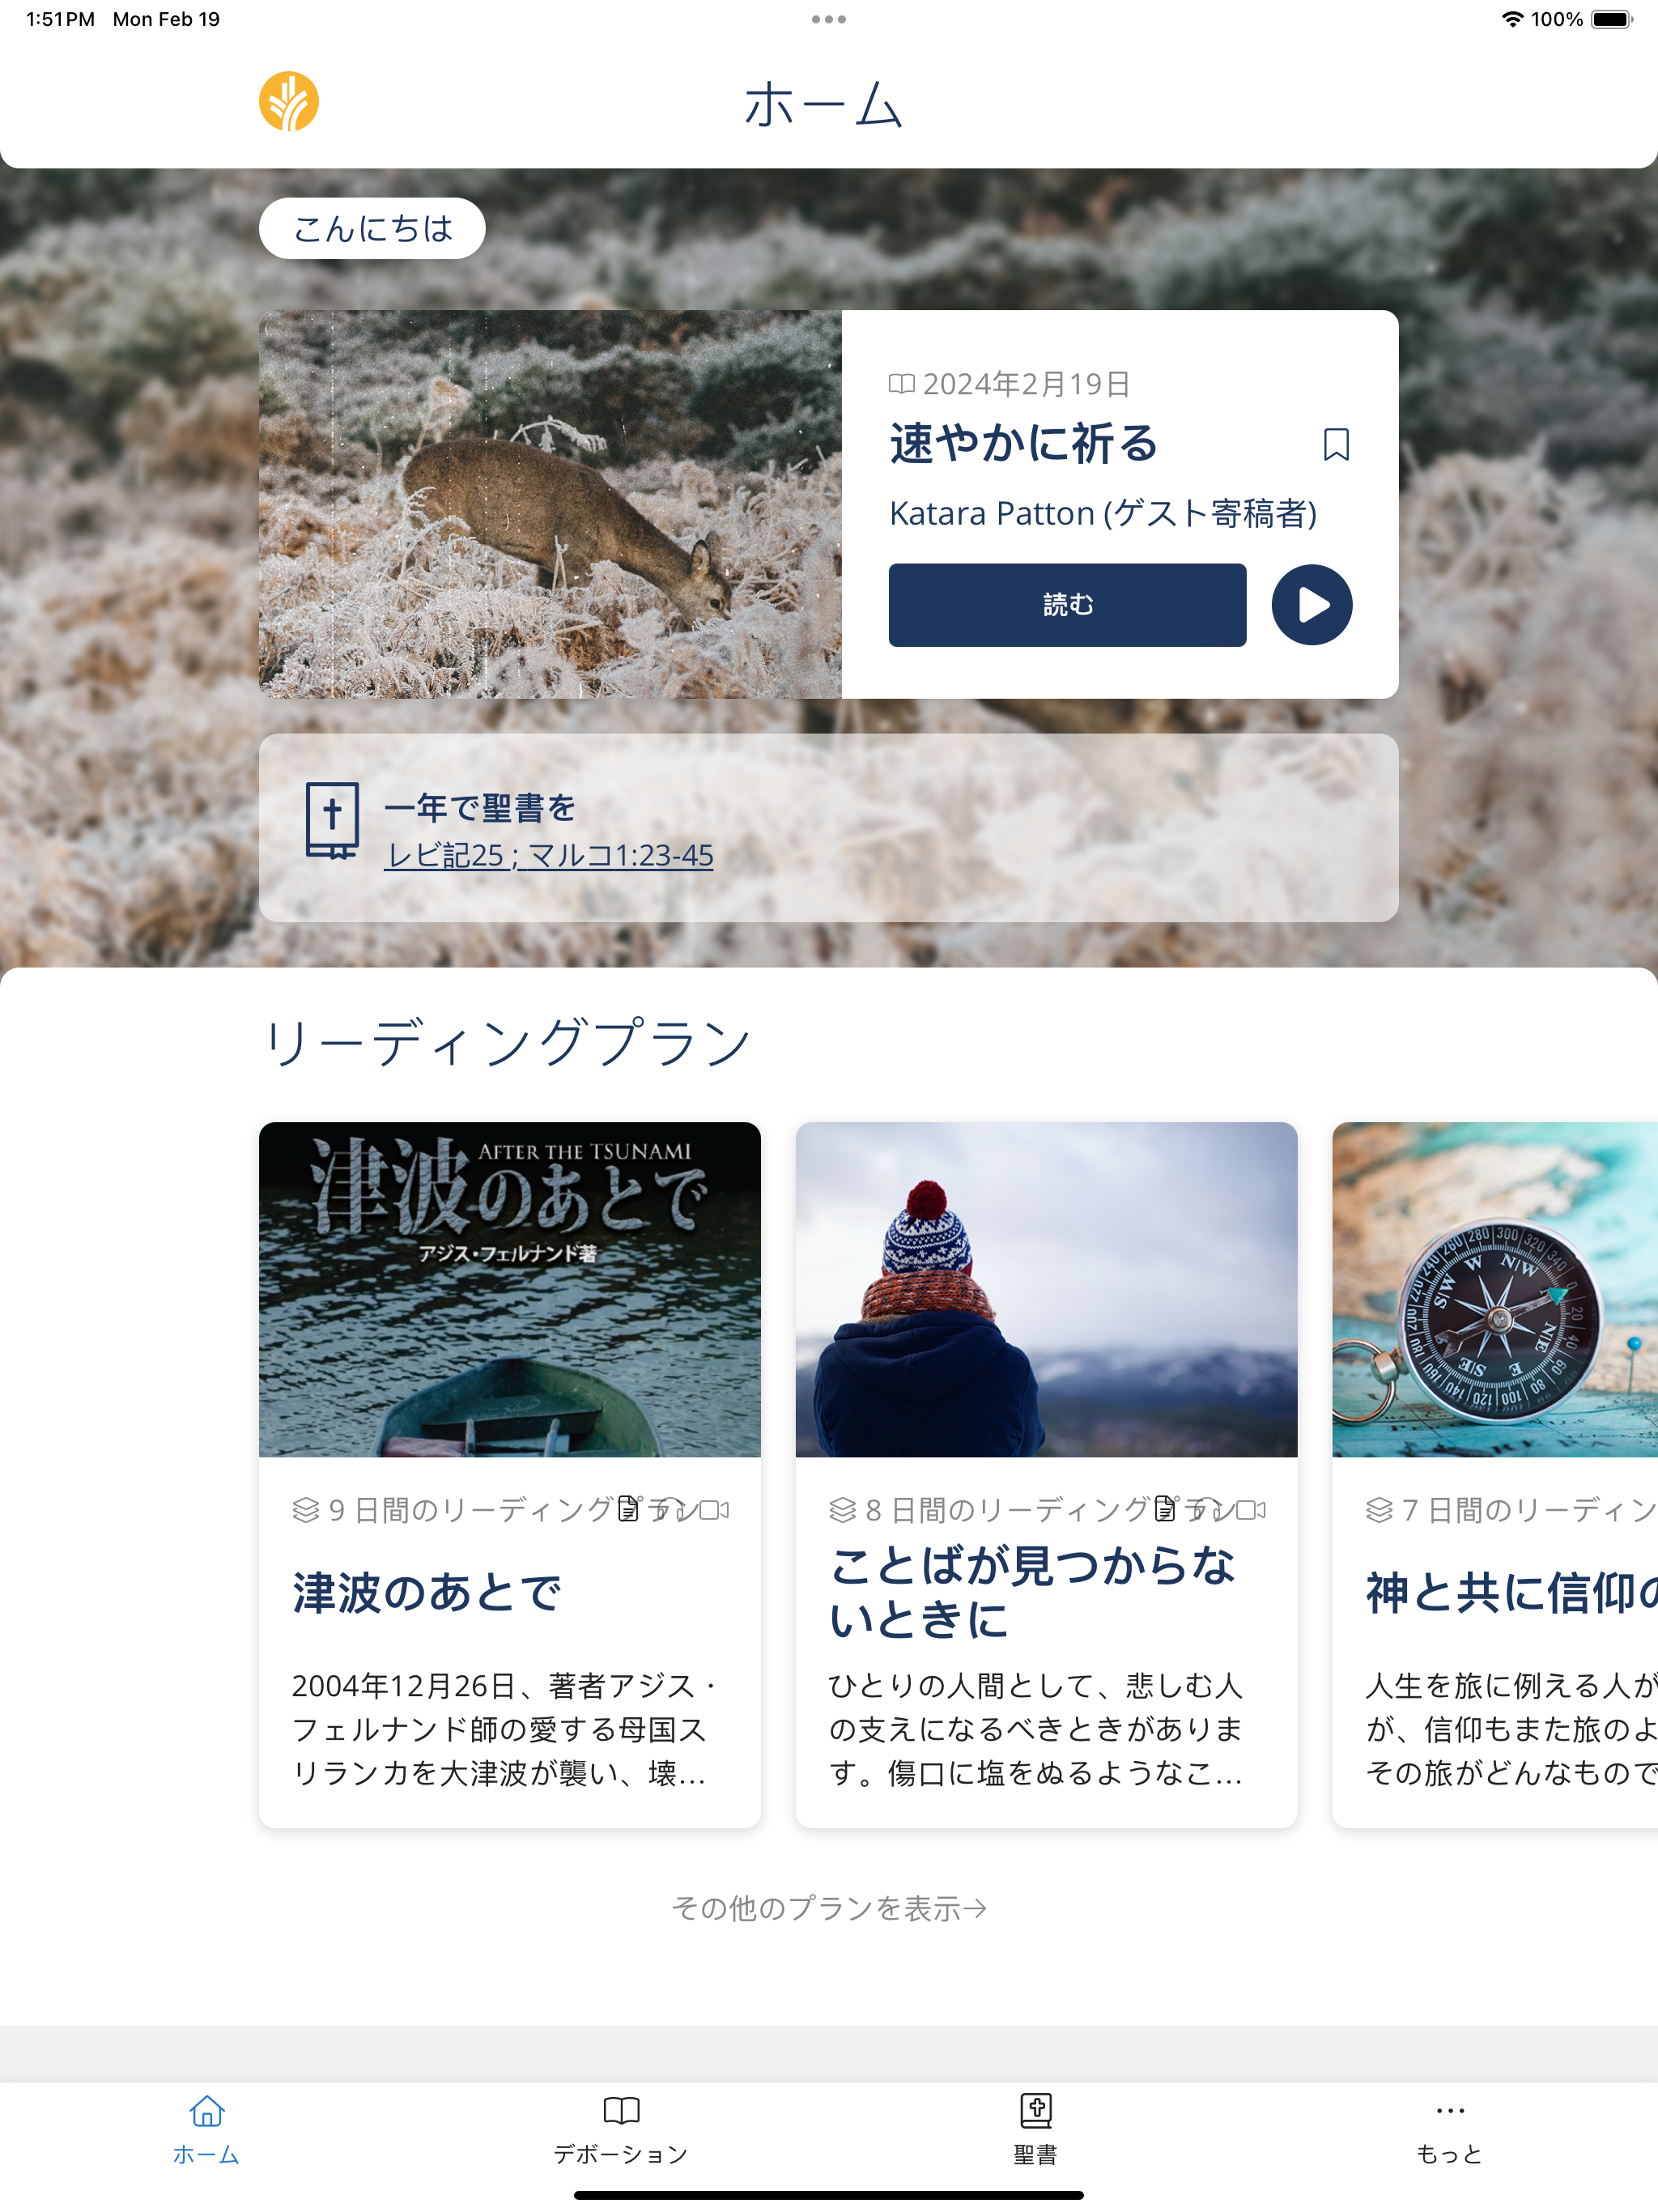Tap the three-dot multitasking indicator at top
The height and width of the screenshot is (2212, 1658).
(x=829, y=19)
